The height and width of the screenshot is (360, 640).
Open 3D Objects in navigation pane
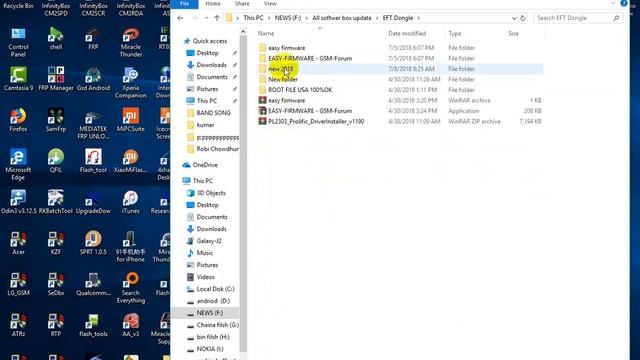[211, 193]
